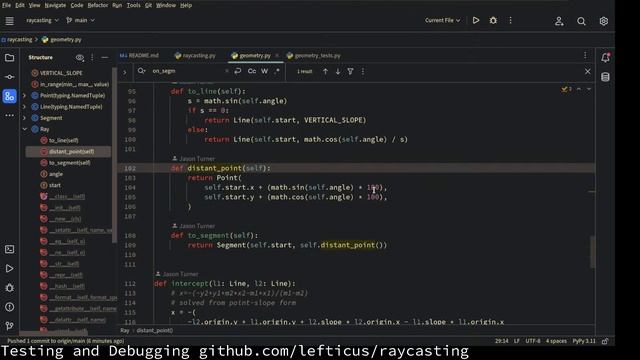Debug the current file
The width and height of the screenshot is (640, 360).
tap(493, 20)
